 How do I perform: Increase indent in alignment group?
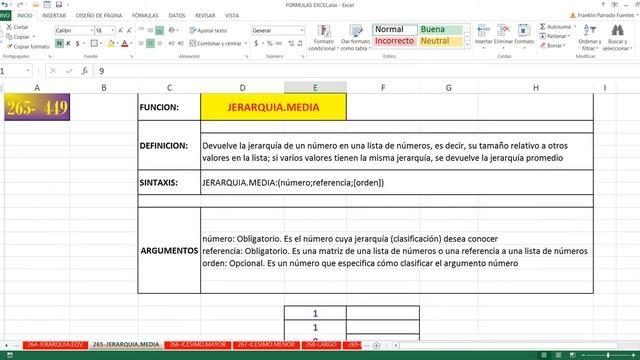pyautogui.click(x=180, y=43)
